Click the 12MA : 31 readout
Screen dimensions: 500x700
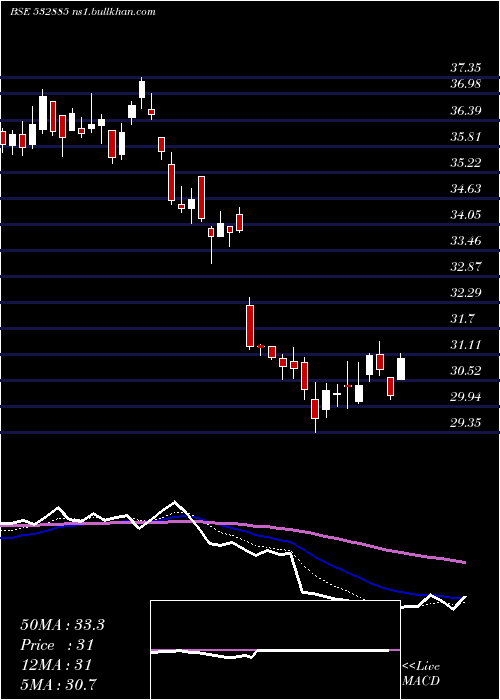click(x=56, y=665)
